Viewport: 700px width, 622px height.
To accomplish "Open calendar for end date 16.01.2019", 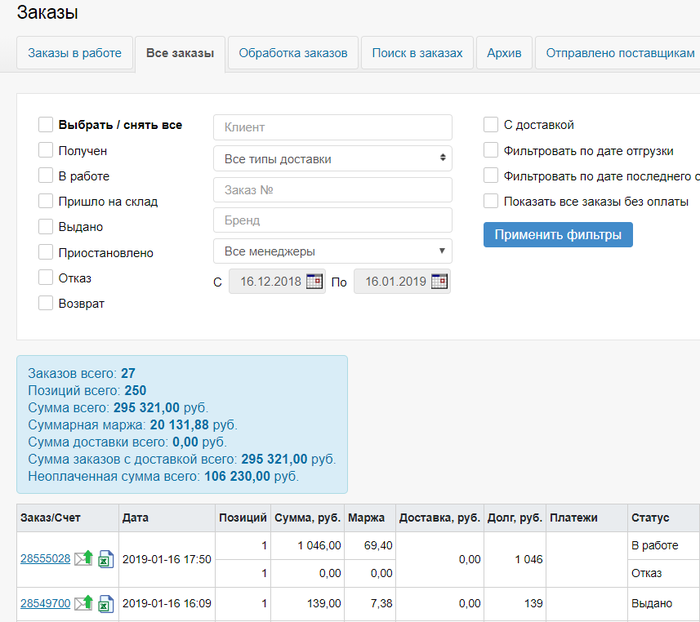I will tap(439, 281).
